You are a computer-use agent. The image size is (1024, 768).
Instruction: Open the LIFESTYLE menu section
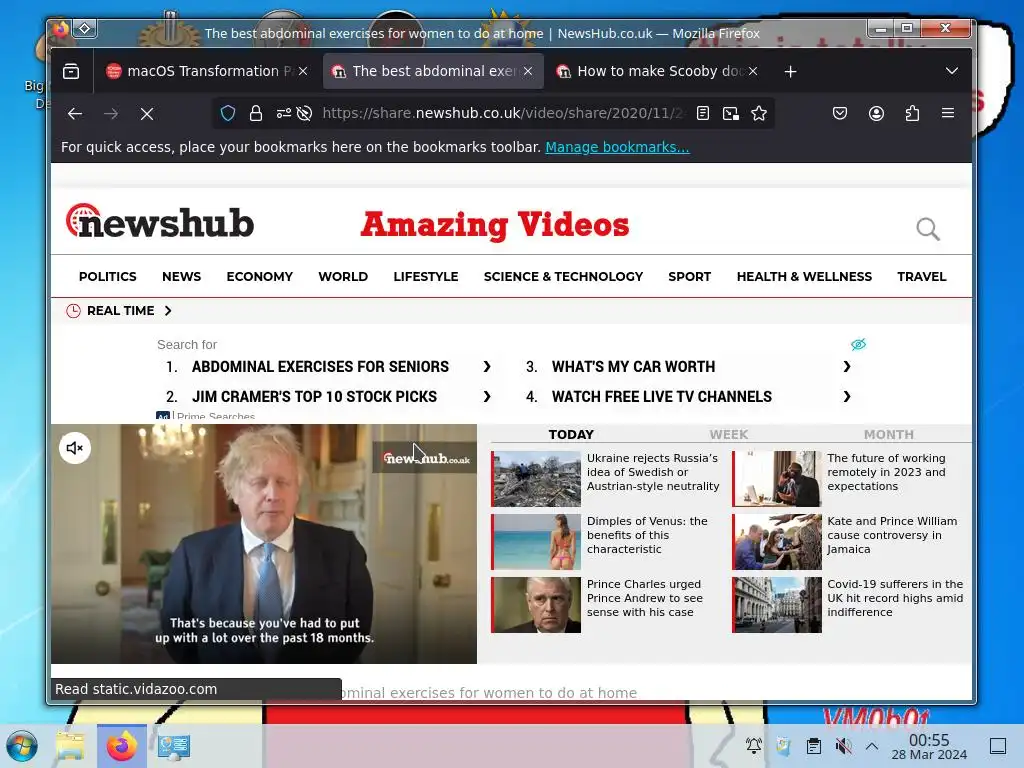coord(426,277)
